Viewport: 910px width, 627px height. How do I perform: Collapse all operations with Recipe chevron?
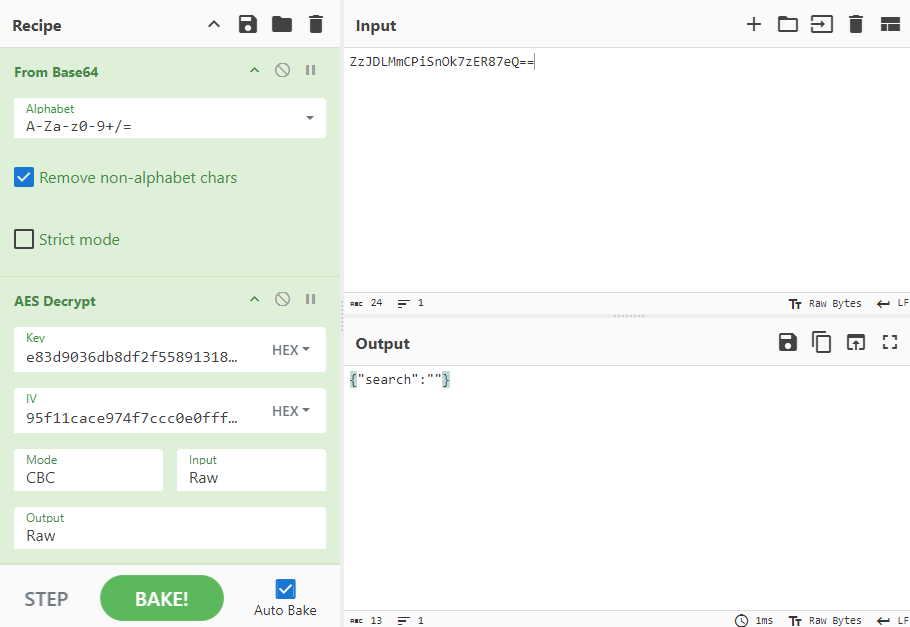coord(214,25)
